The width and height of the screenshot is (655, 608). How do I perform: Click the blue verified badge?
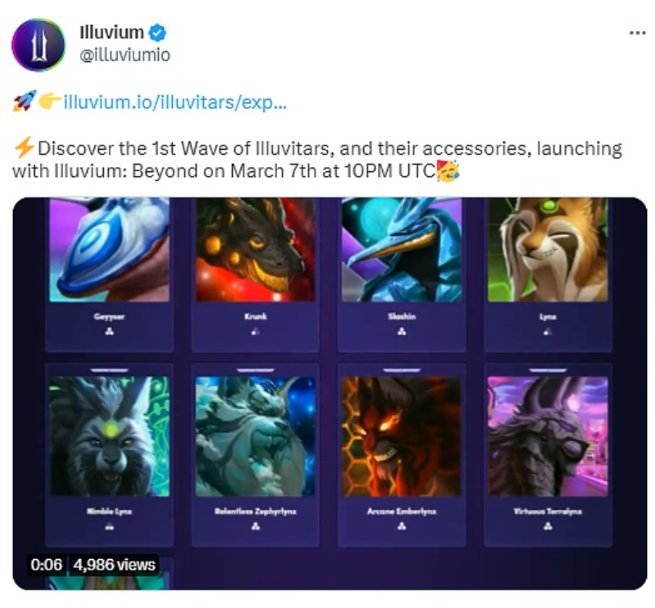[158, 33]
